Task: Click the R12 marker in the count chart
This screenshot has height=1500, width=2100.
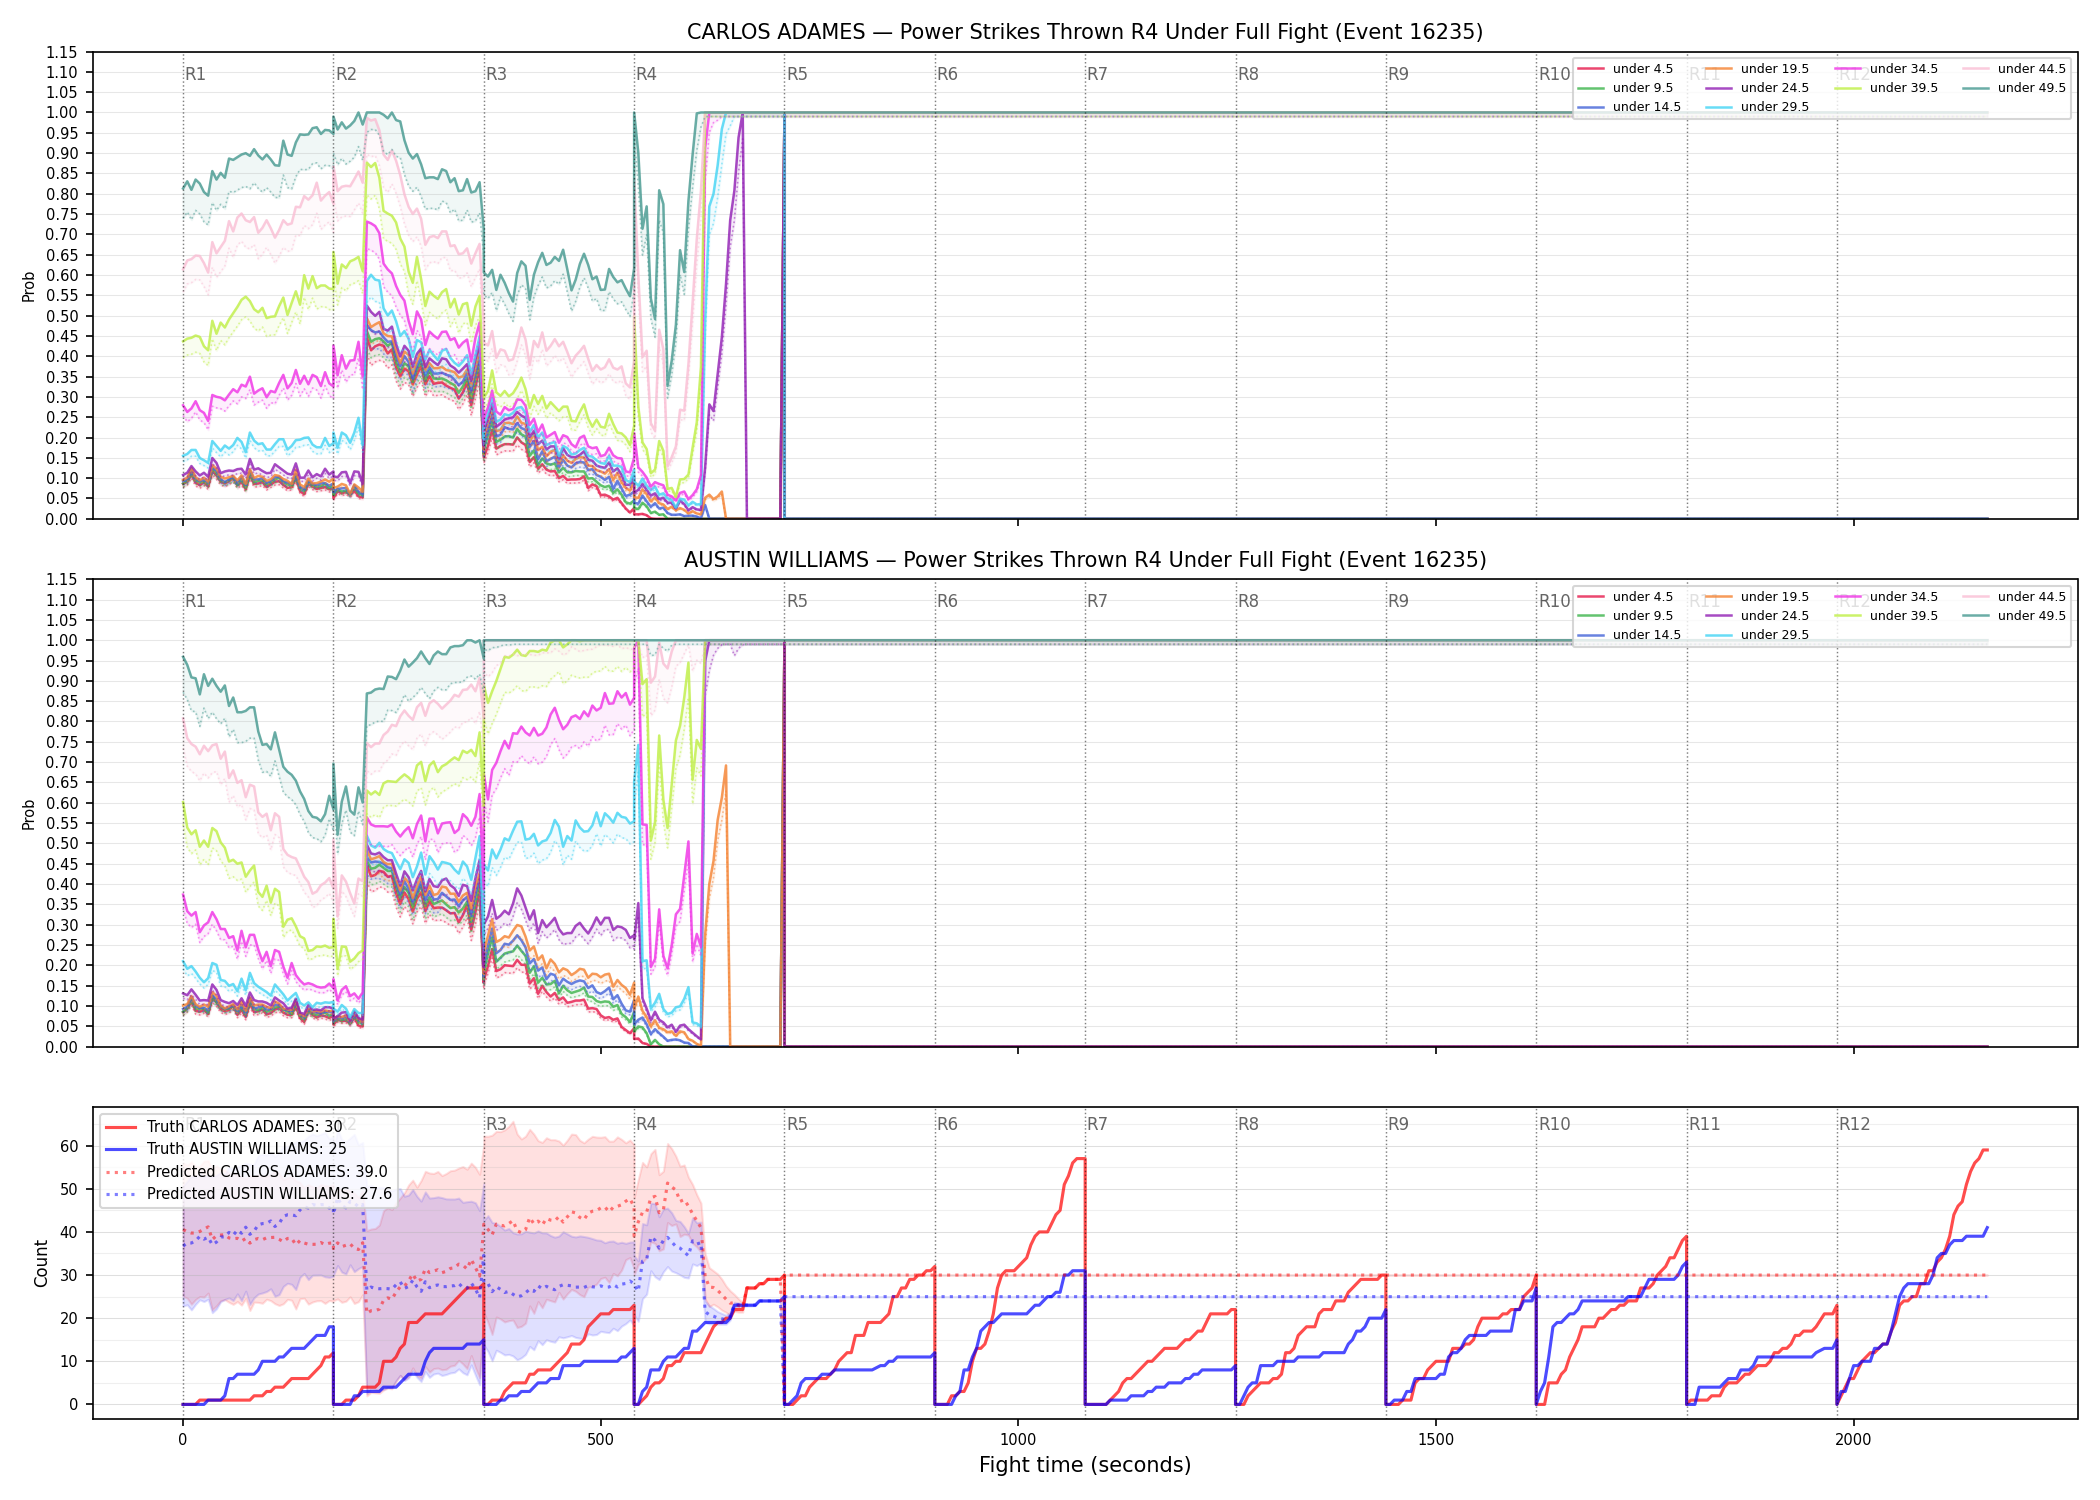Action: 1854,1124
